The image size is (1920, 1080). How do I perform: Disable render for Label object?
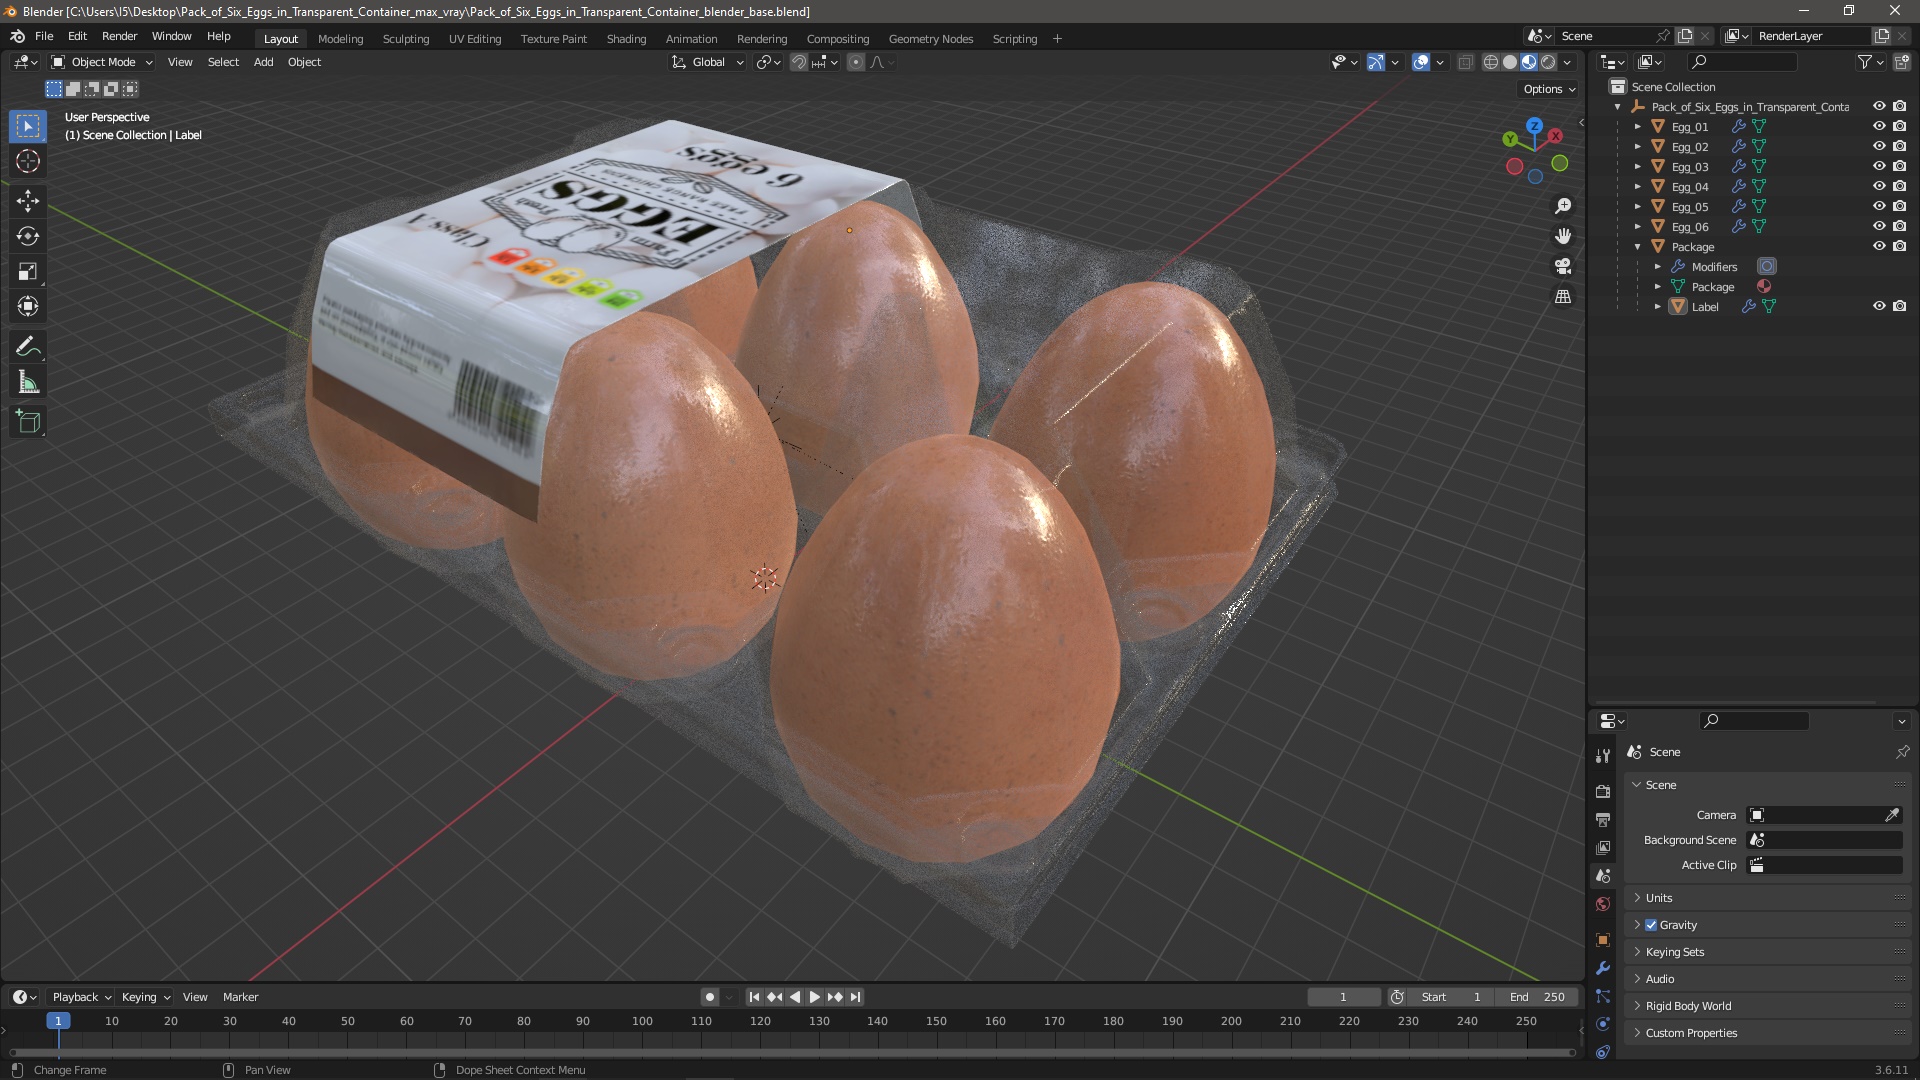[x=1900, y=307]
